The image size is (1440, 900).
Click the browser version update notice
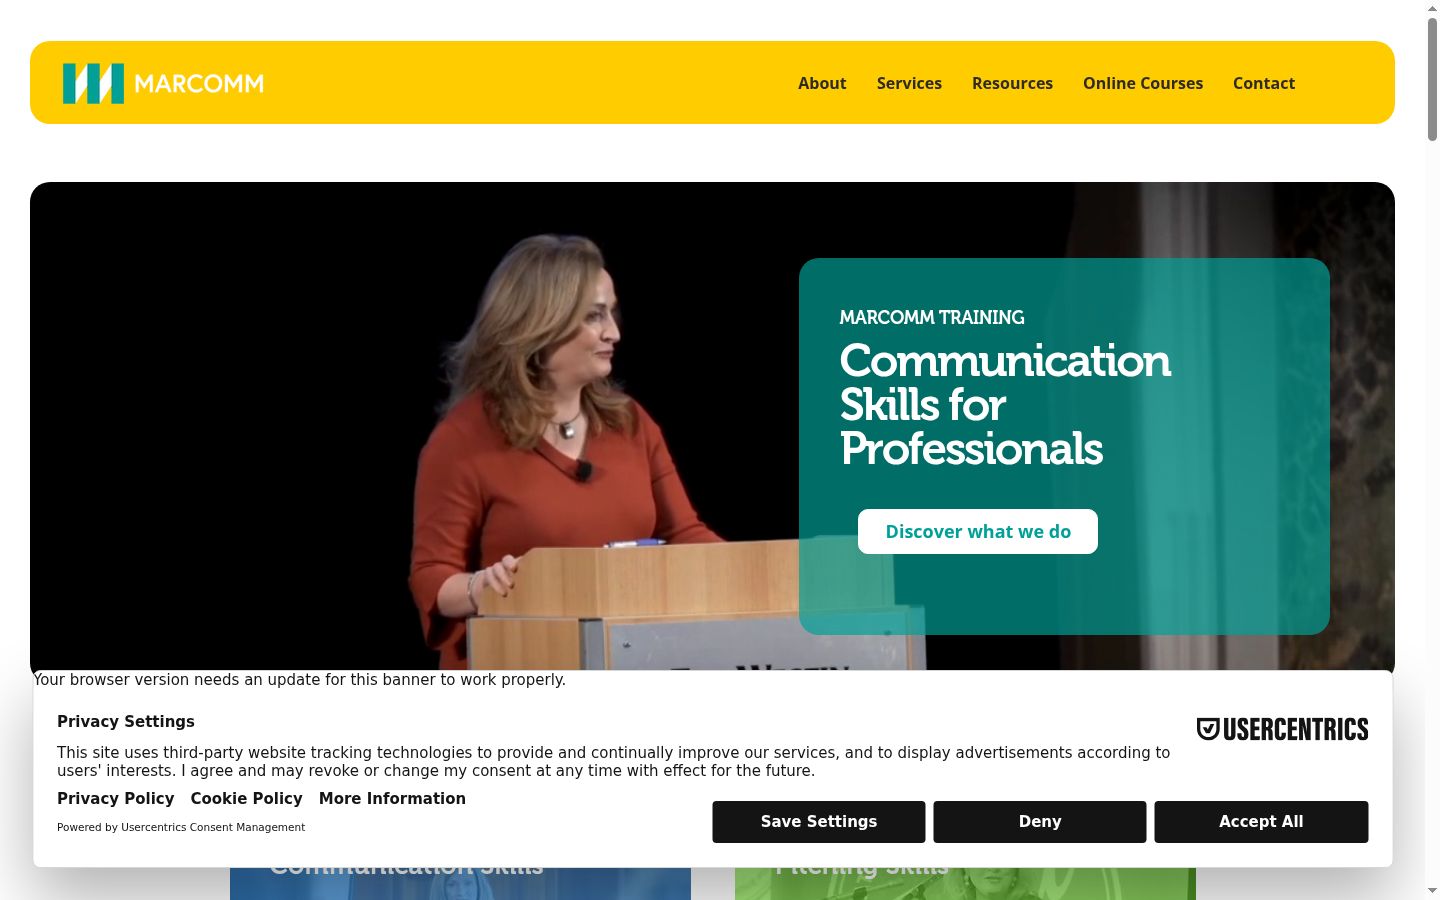[x=300, y=680]
